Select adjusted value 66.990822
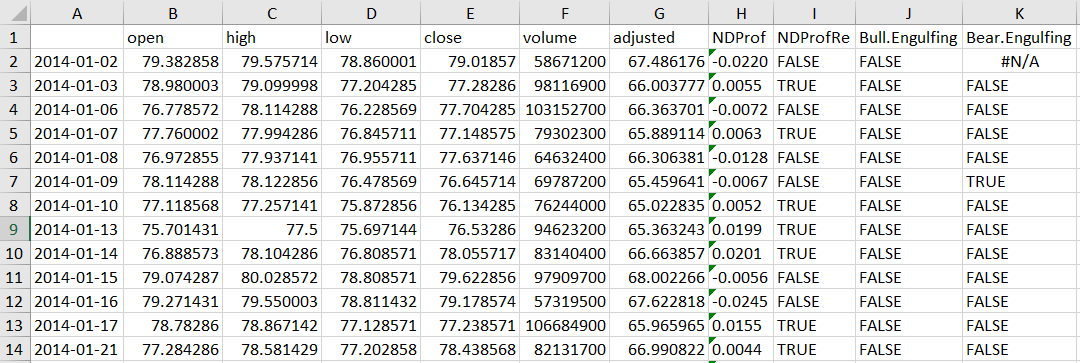Screen dimensions: 1080x363 click(659, 349)
